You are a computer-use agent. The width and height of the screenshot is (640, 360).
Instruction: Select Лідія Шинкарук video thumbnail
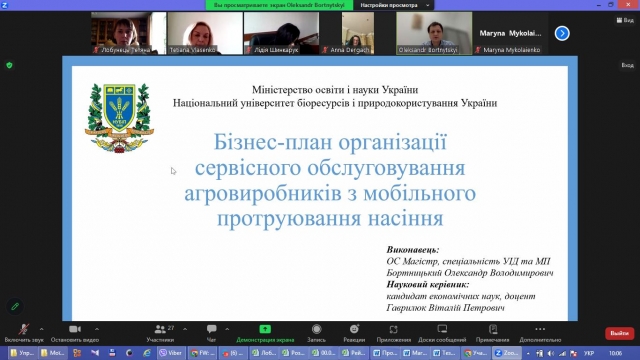281,33
